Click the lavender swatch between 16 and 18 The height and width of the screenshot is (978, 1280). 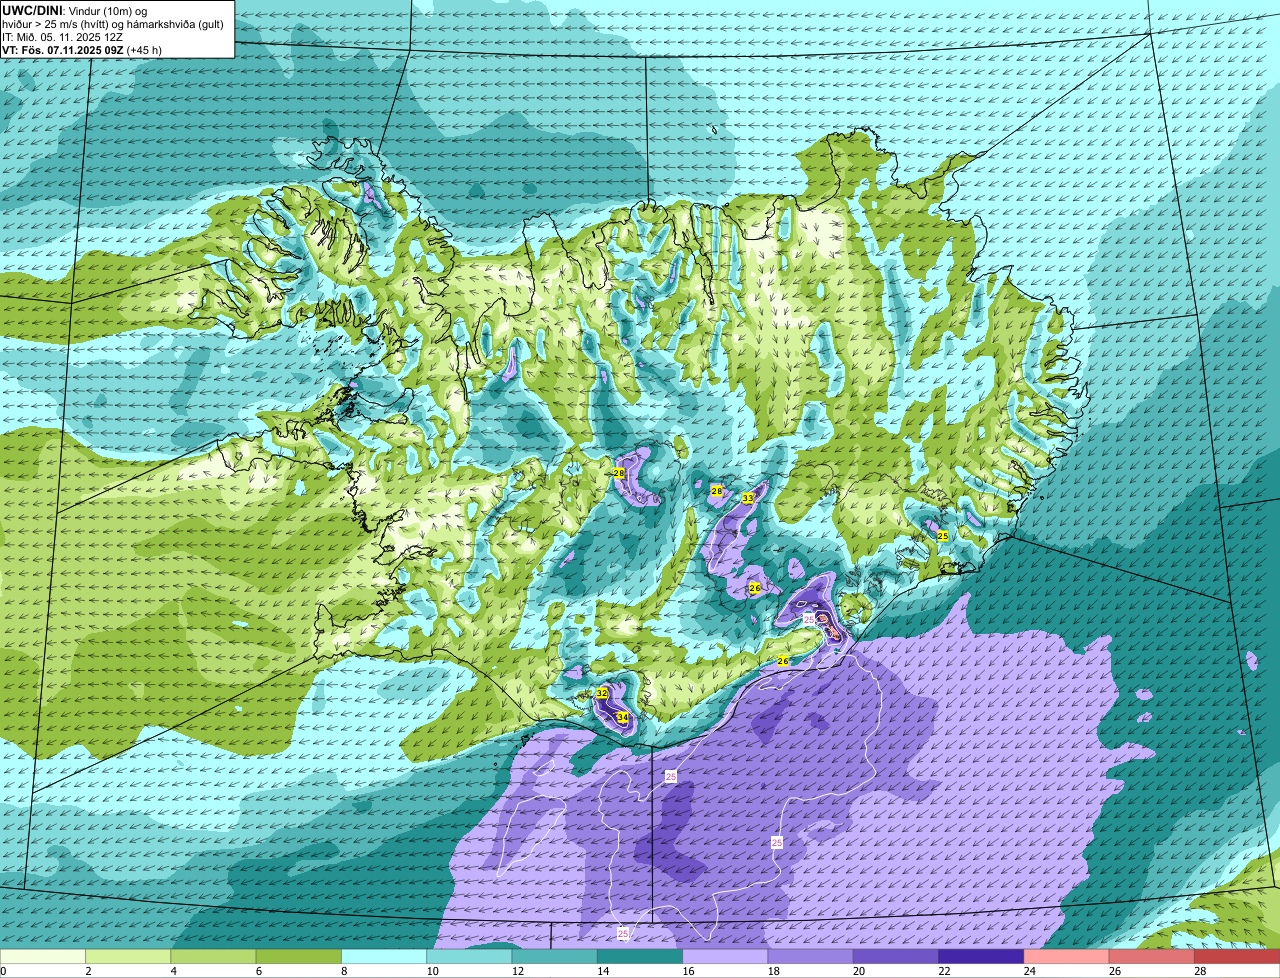click(725, 957)
